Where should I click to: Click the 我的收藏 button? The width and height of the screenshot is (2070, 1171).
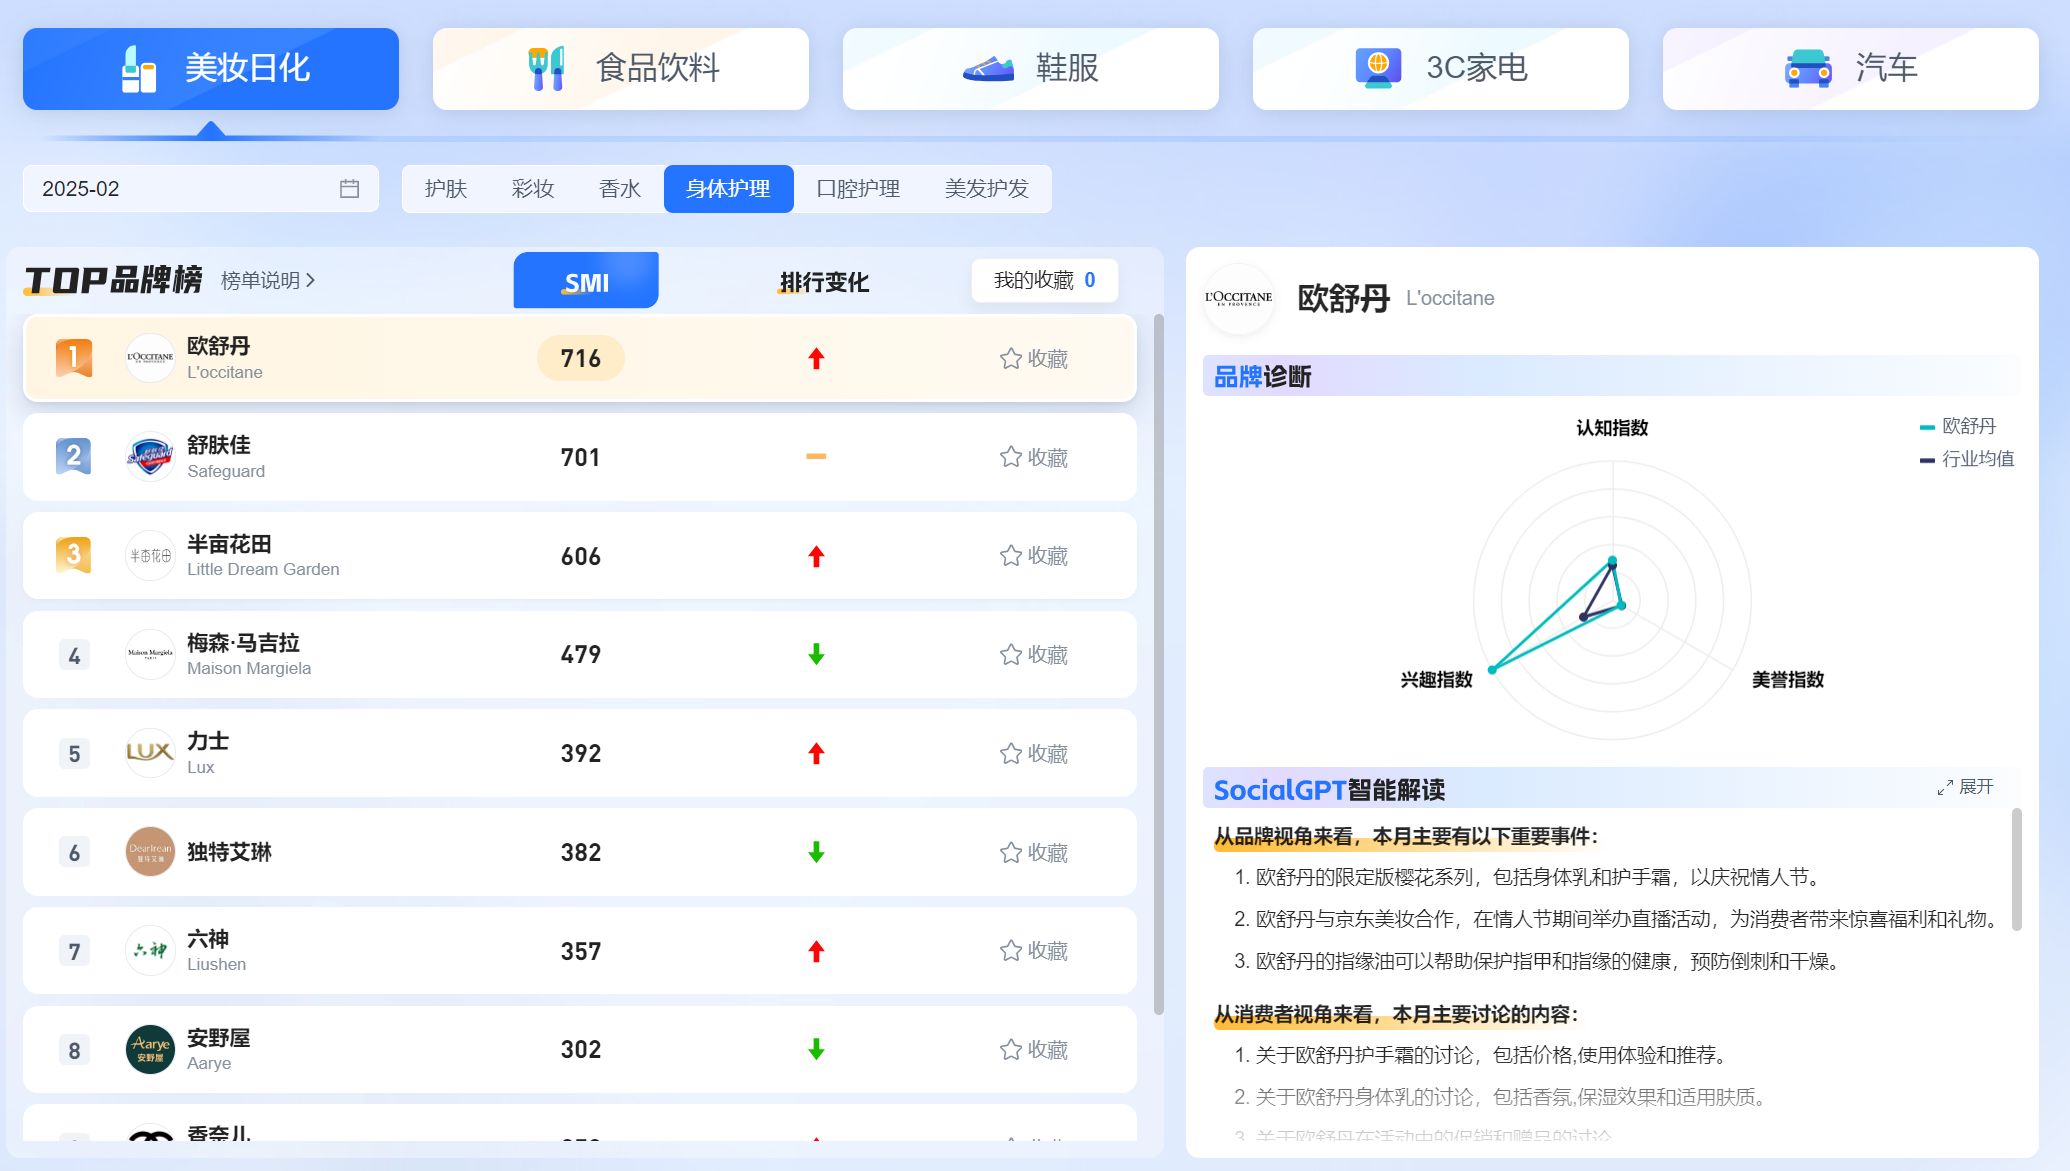click(x=1044, y=281)
